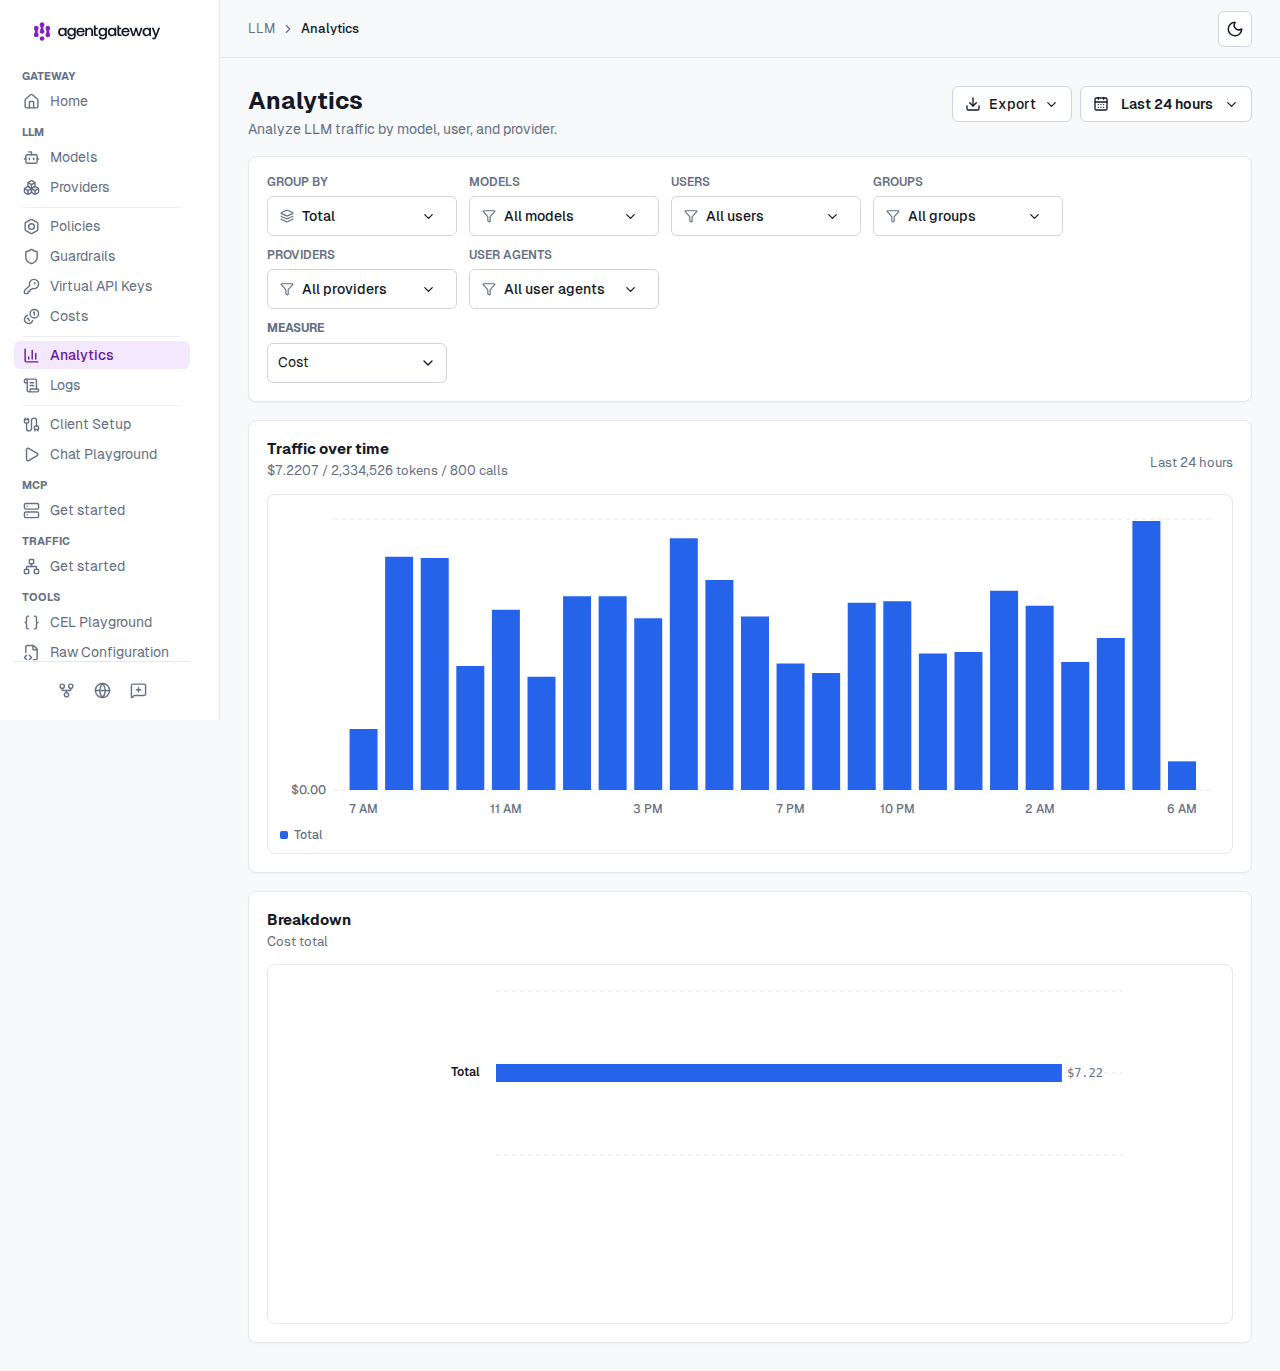Click the download icon on Export button
The width and height of the screenshot is (1280, 1371).
pyautogui.click(x=973, y=104)
